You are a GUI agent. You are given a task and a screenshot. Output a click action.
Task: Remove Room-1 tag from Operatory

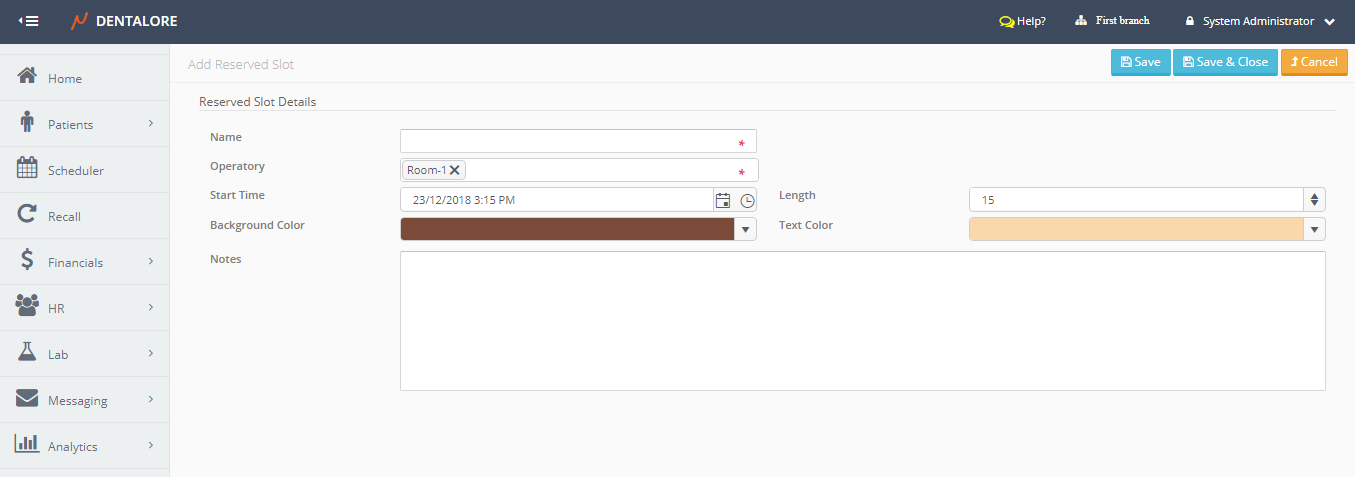click(x=455, y=170)
